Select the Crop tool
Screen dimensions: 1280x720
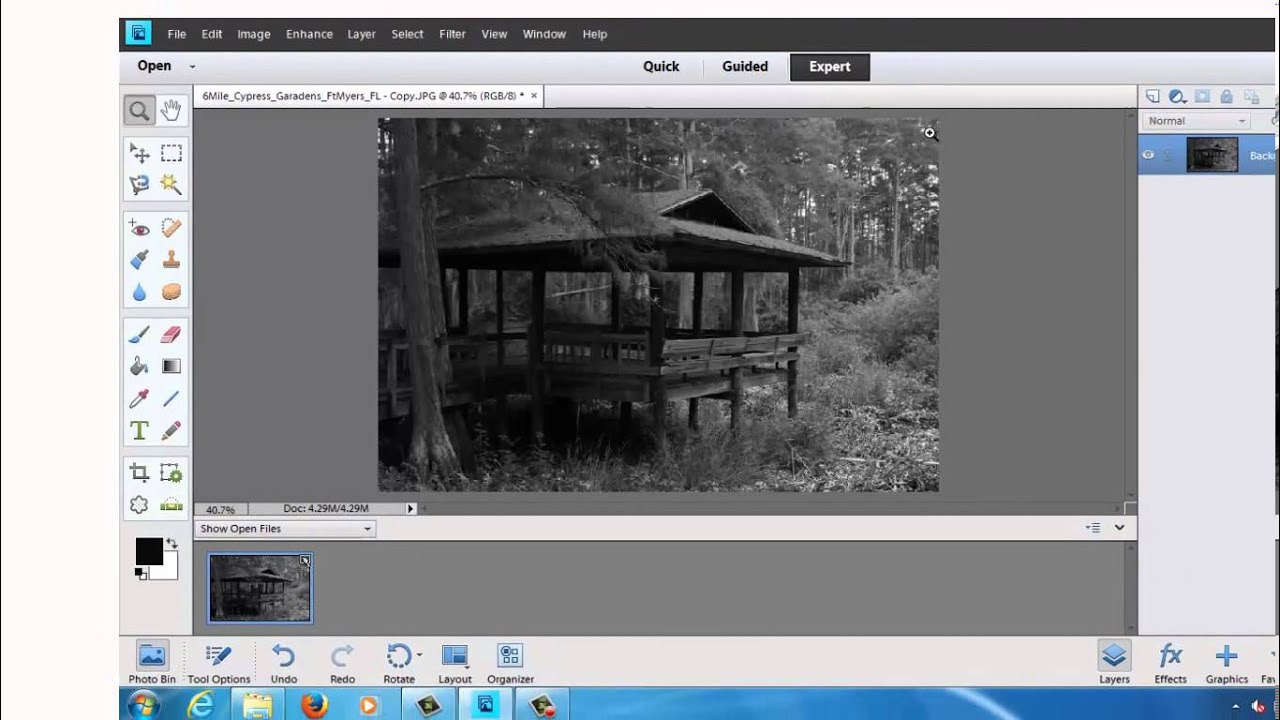(139, 473)
